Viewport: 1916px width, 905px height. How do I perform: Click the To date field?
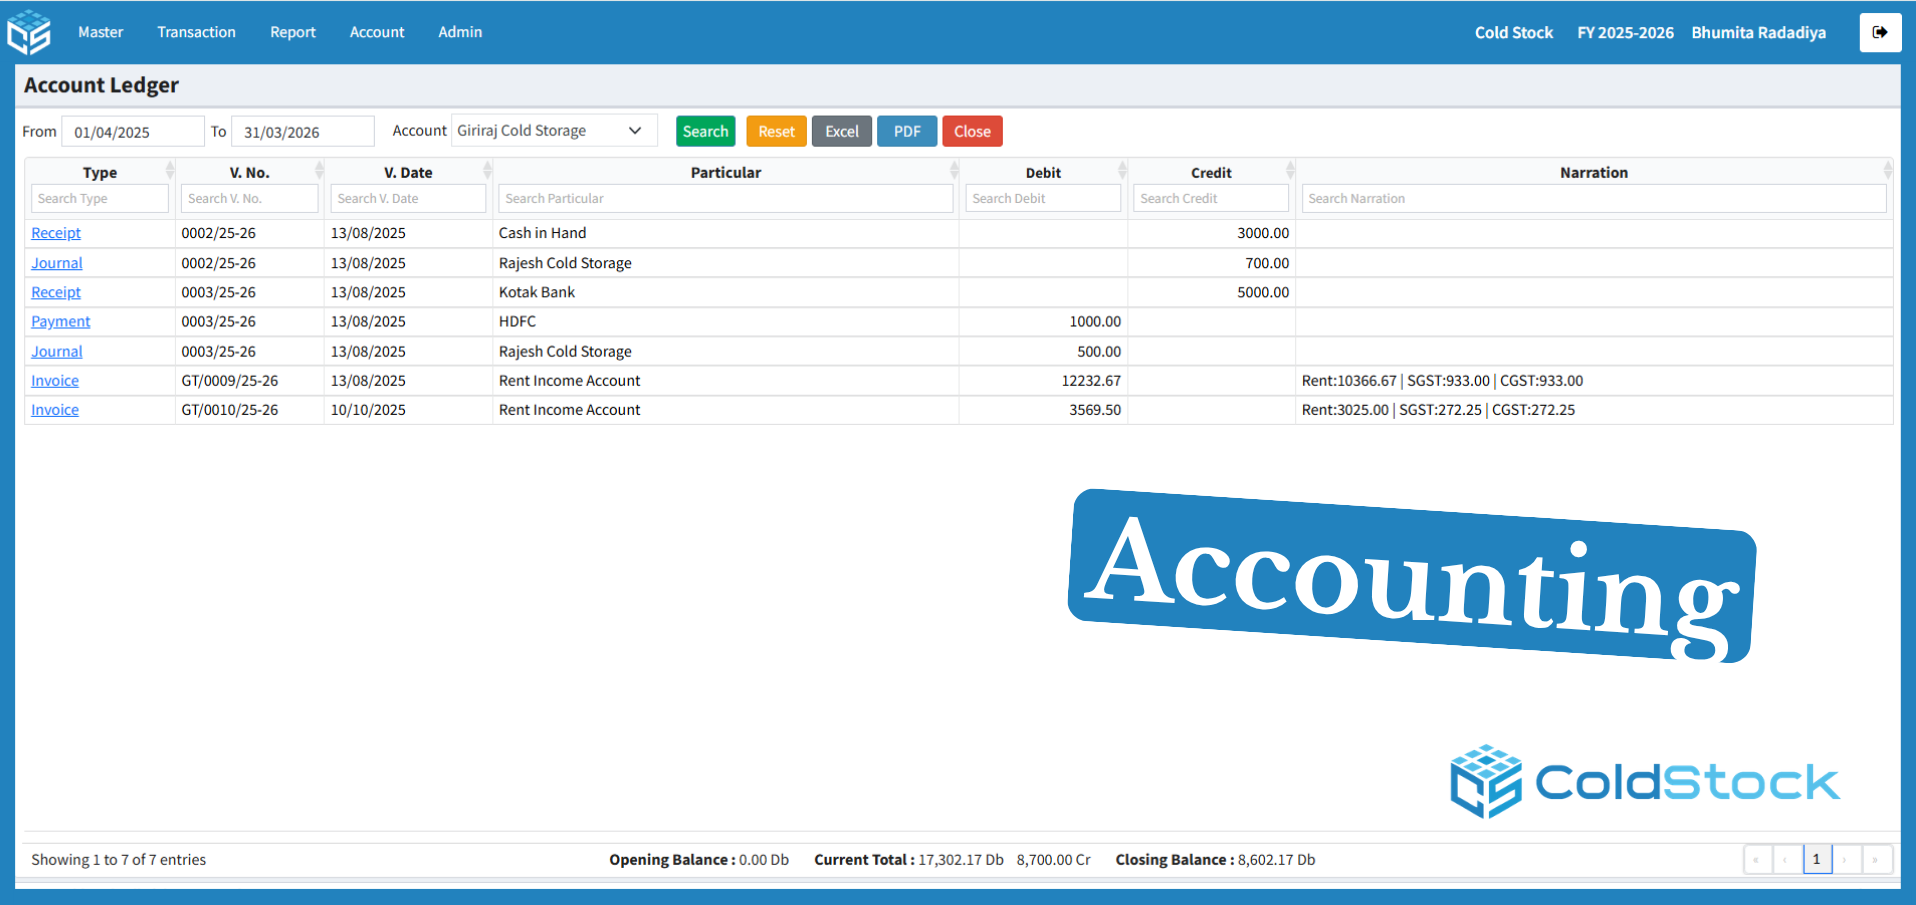point(303,131)
